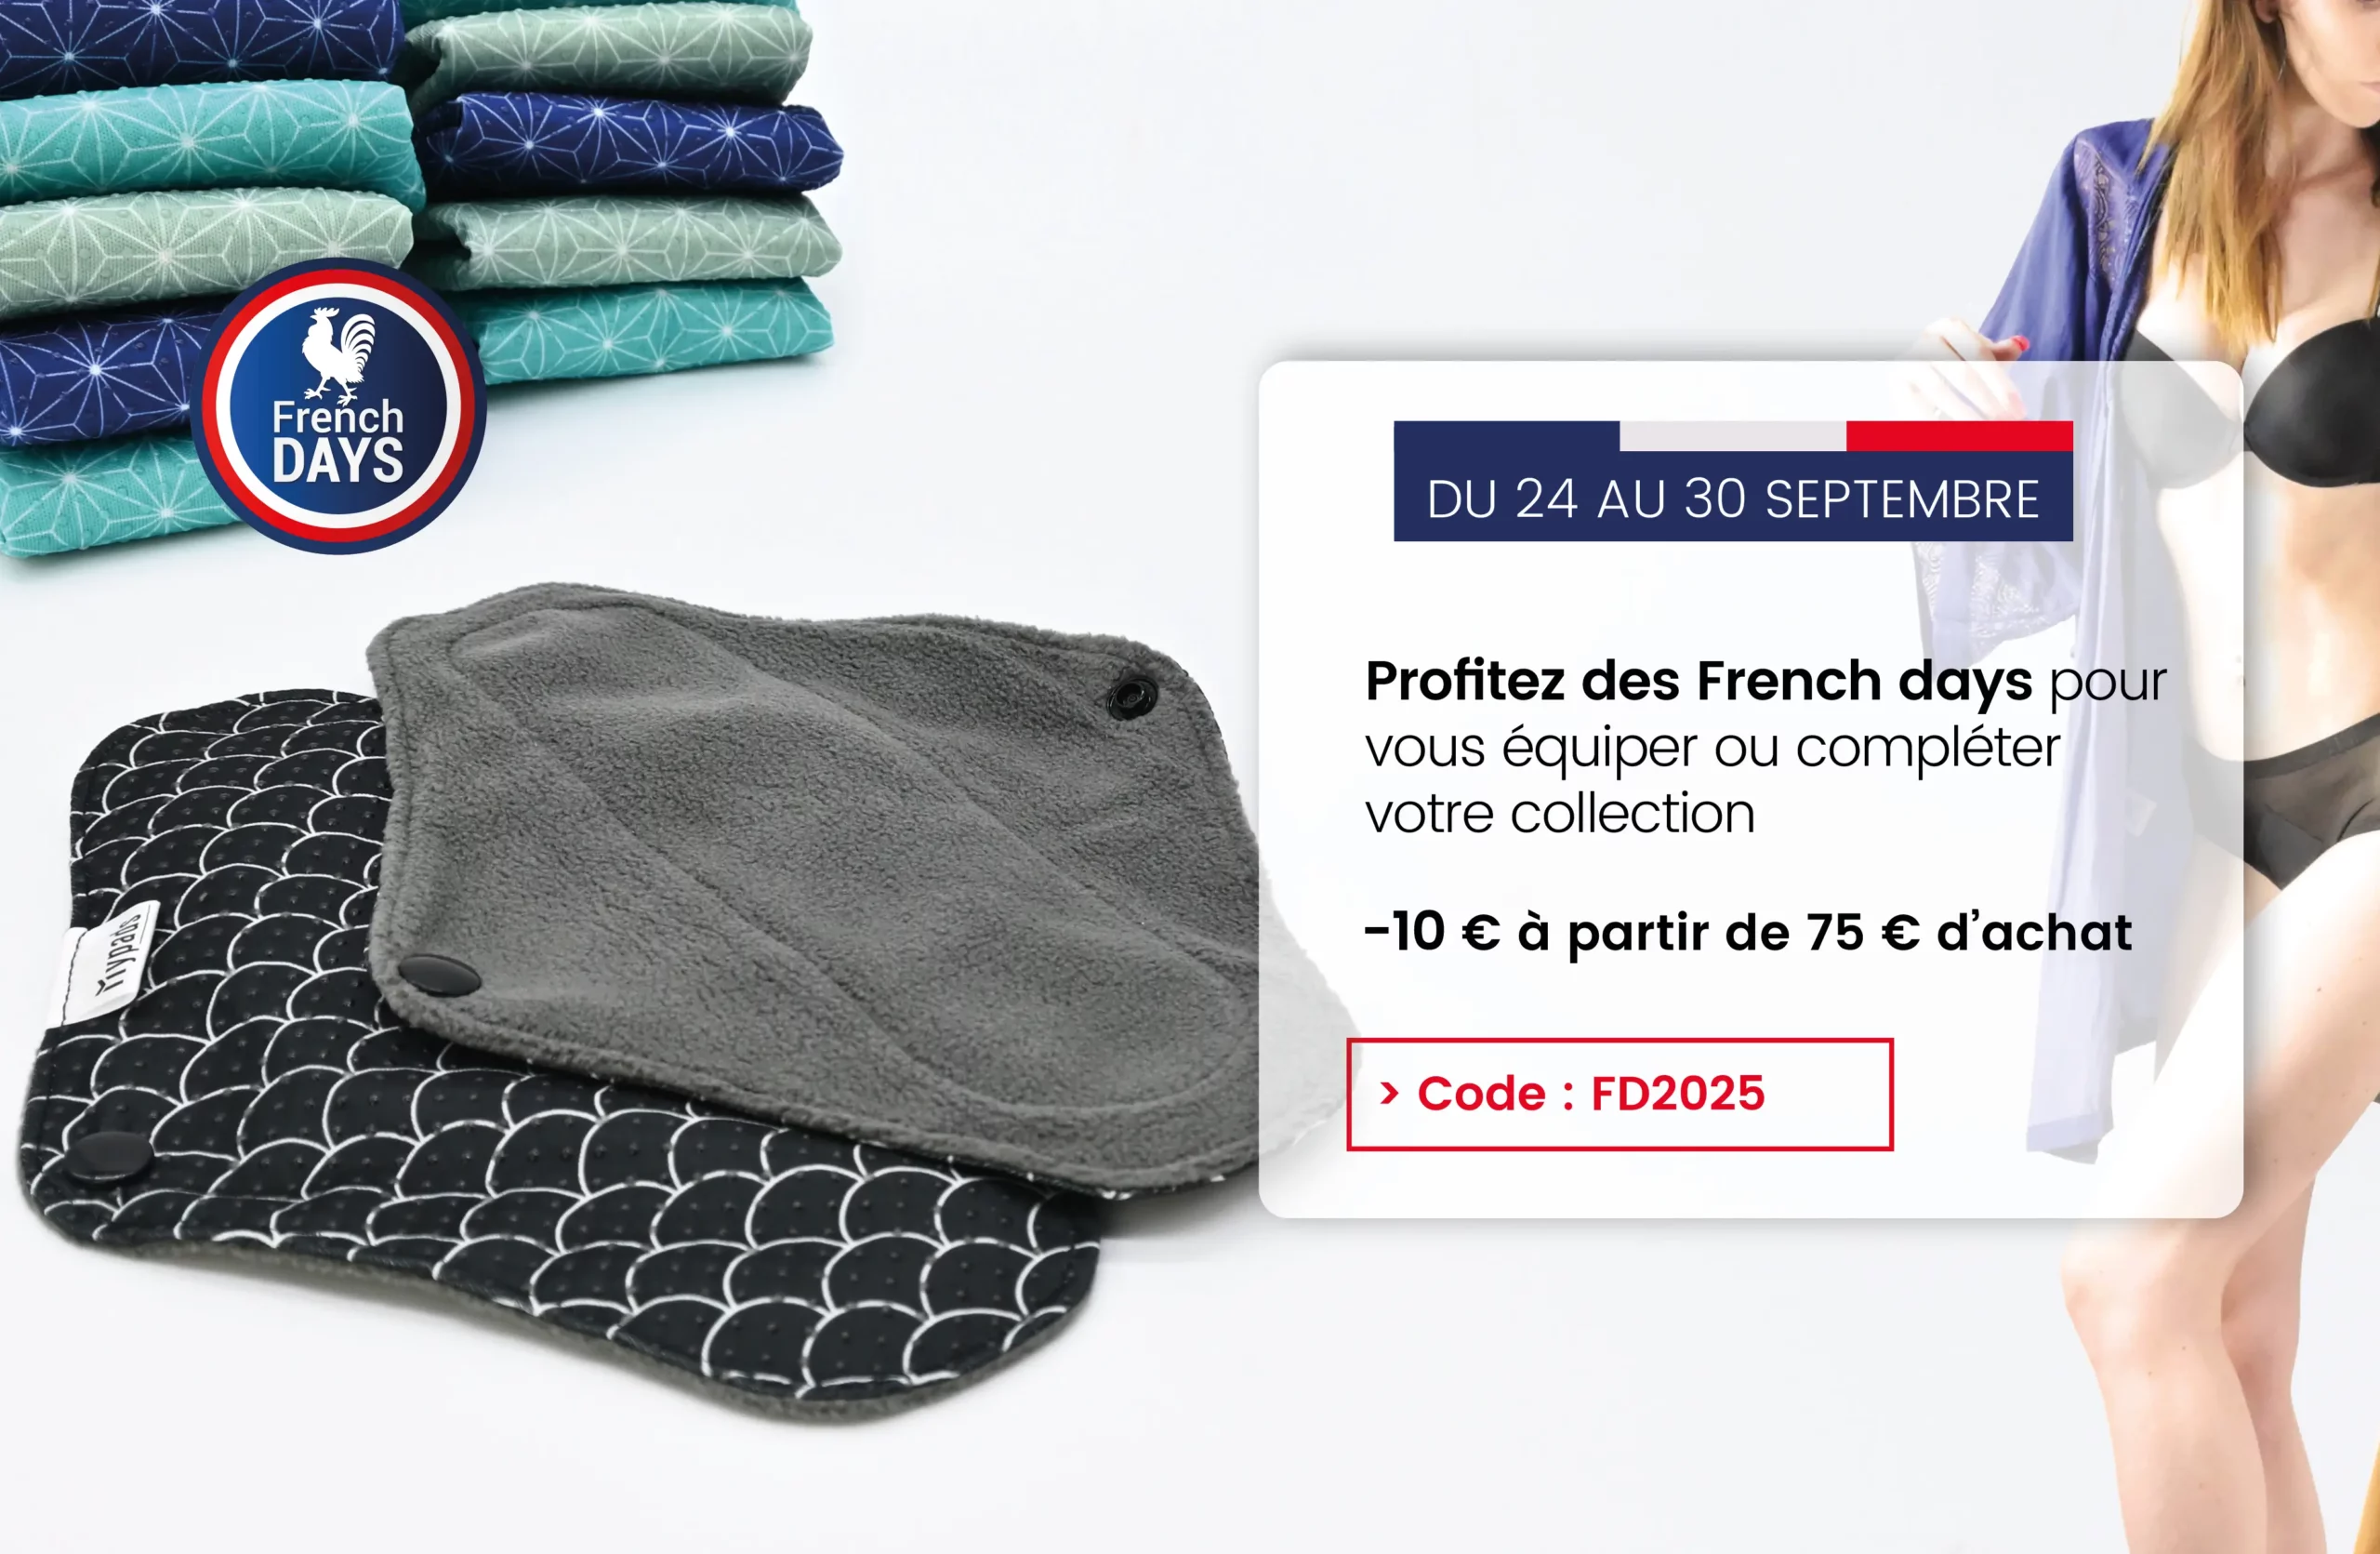Screen dimensions: 2380x1554
Task: Click the white rooster emblem in the badge
Action: pos(340,356)
